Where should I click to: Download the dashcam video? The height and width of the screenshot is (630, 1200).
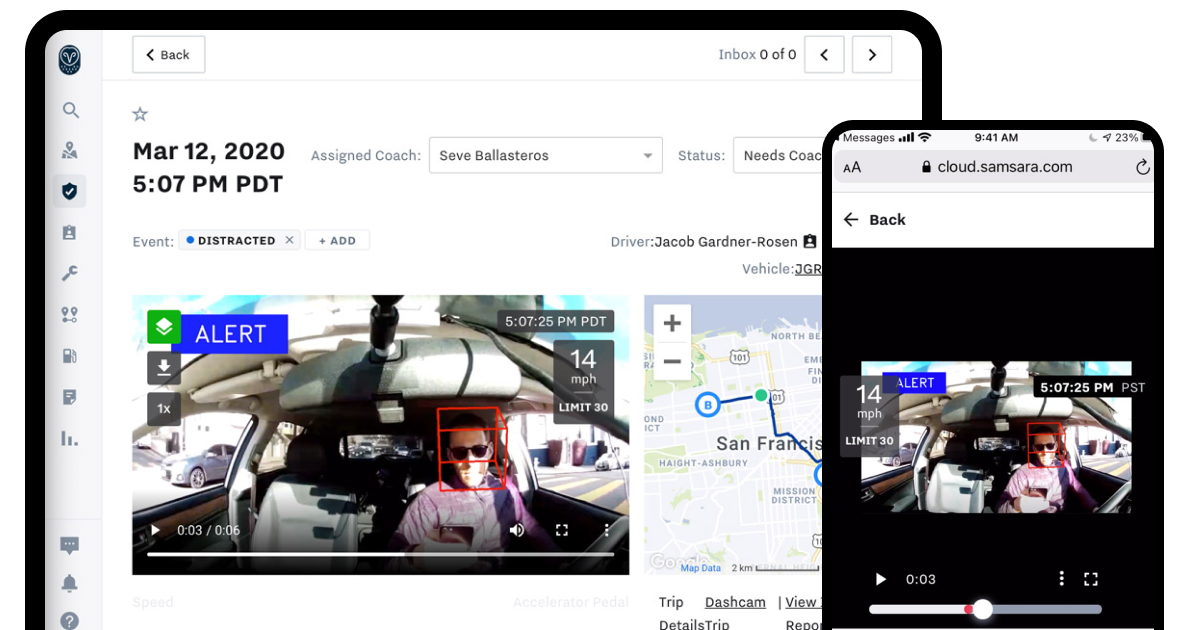tap(164, 368)
